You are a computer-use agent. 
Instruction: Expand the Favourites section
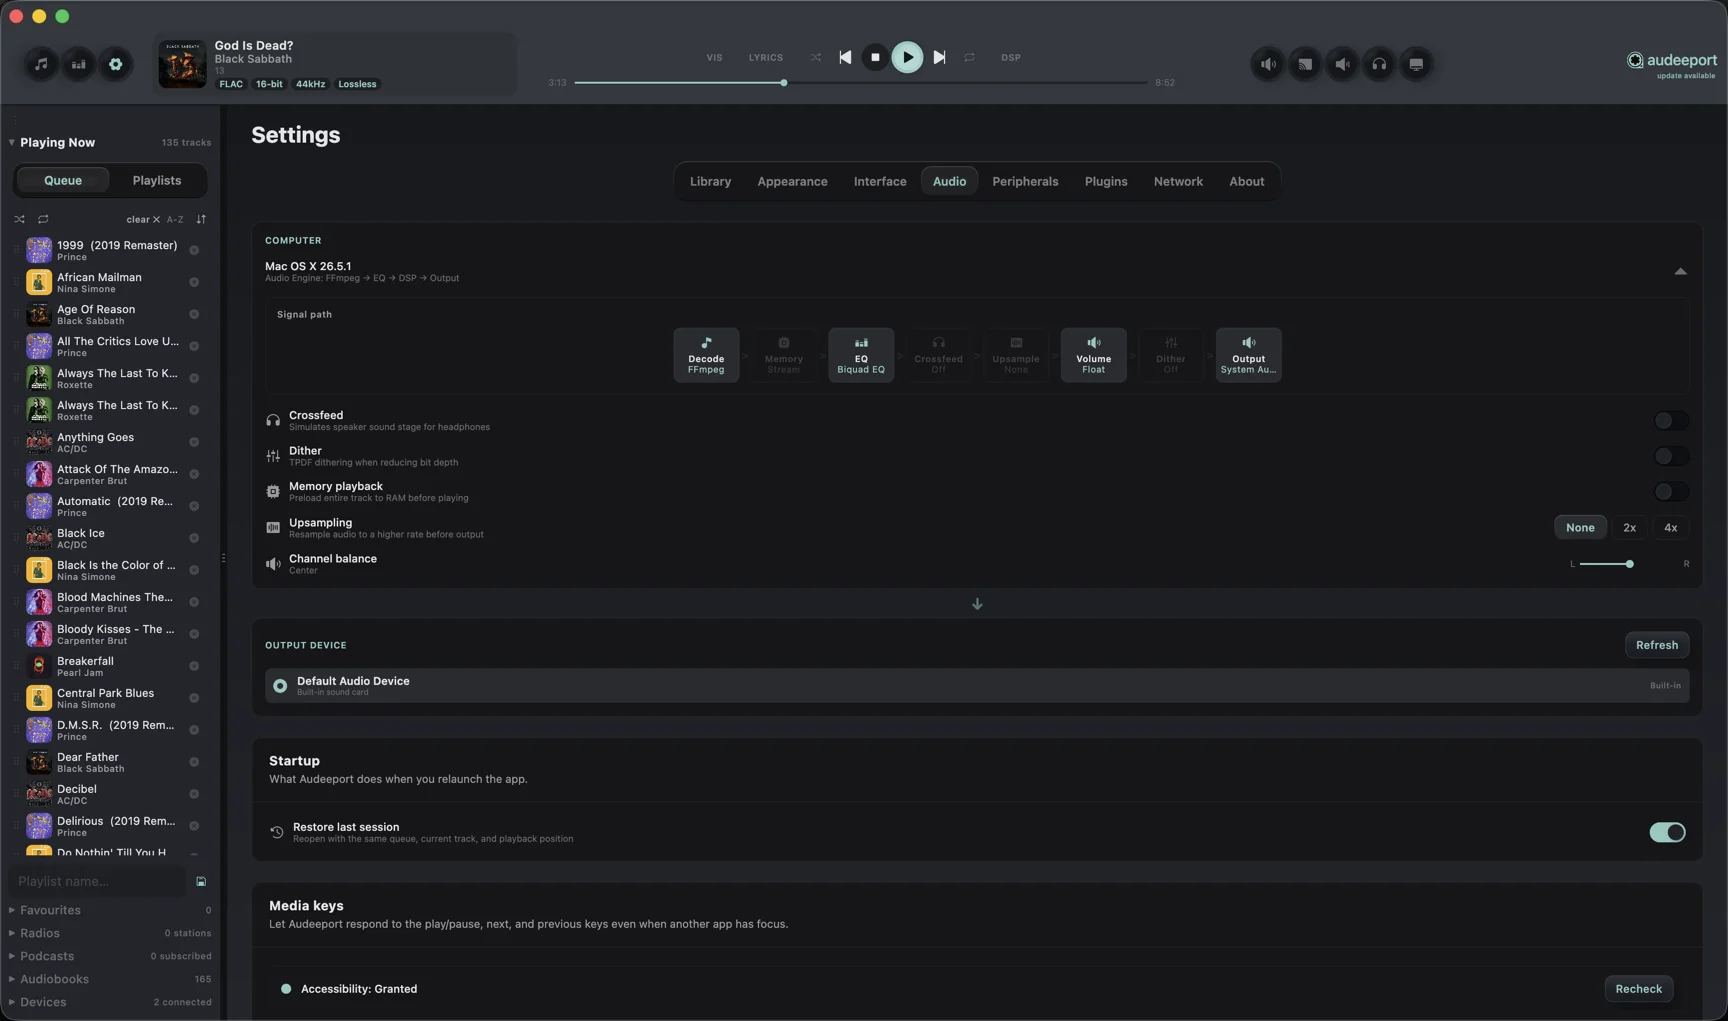coord(50,911)
